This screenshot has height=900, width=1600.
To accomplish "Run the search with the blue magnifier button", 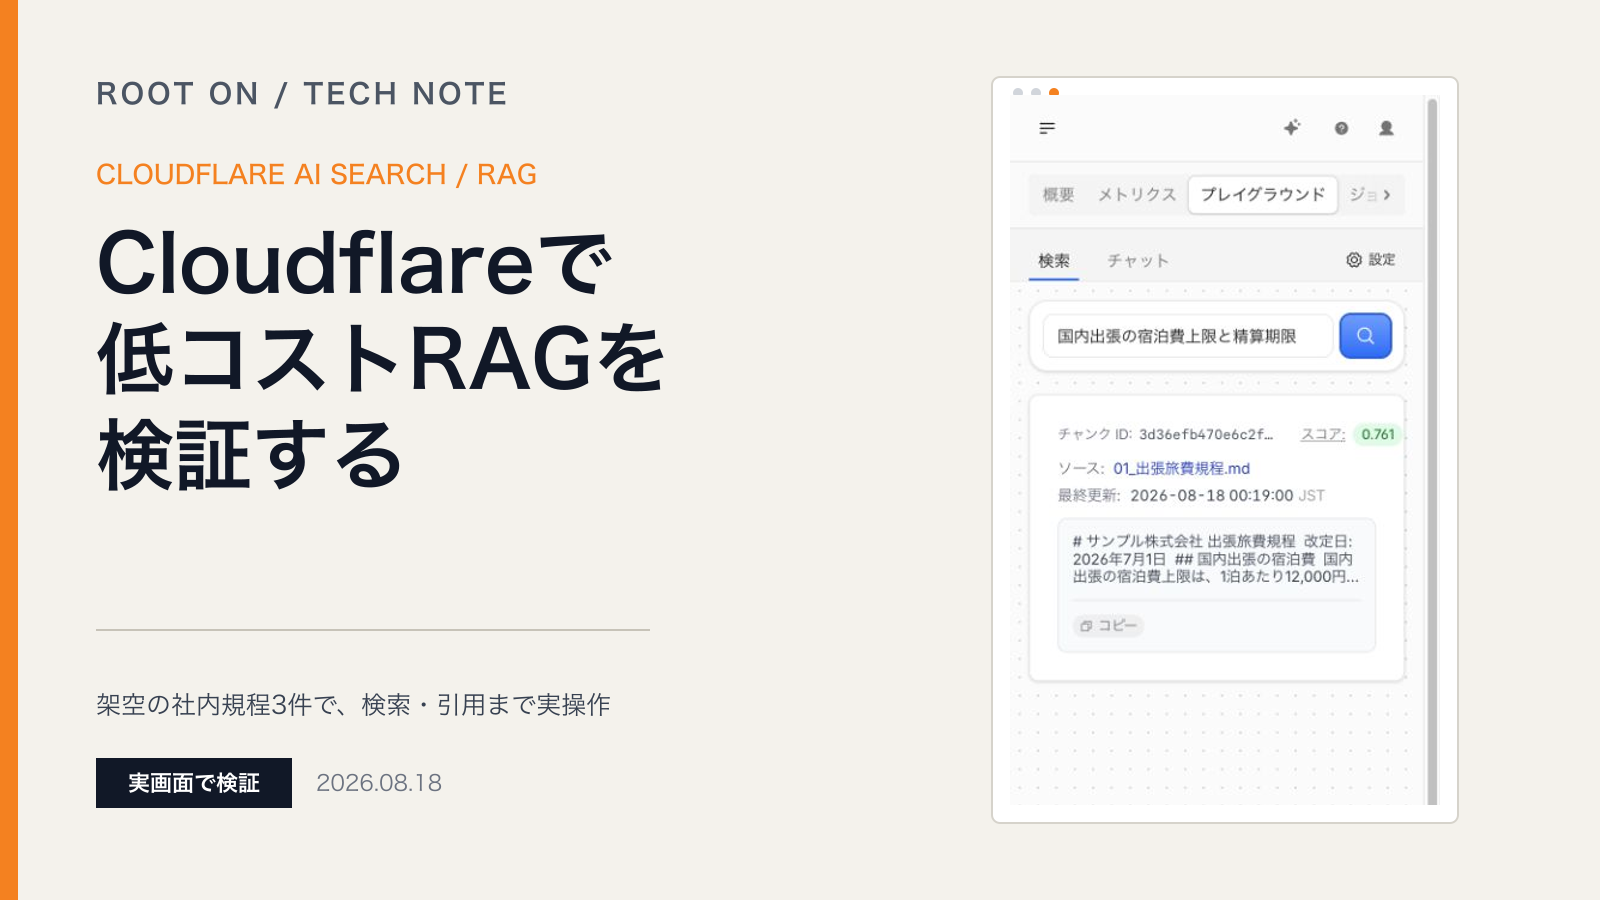I will click(x=1365, y=336).
